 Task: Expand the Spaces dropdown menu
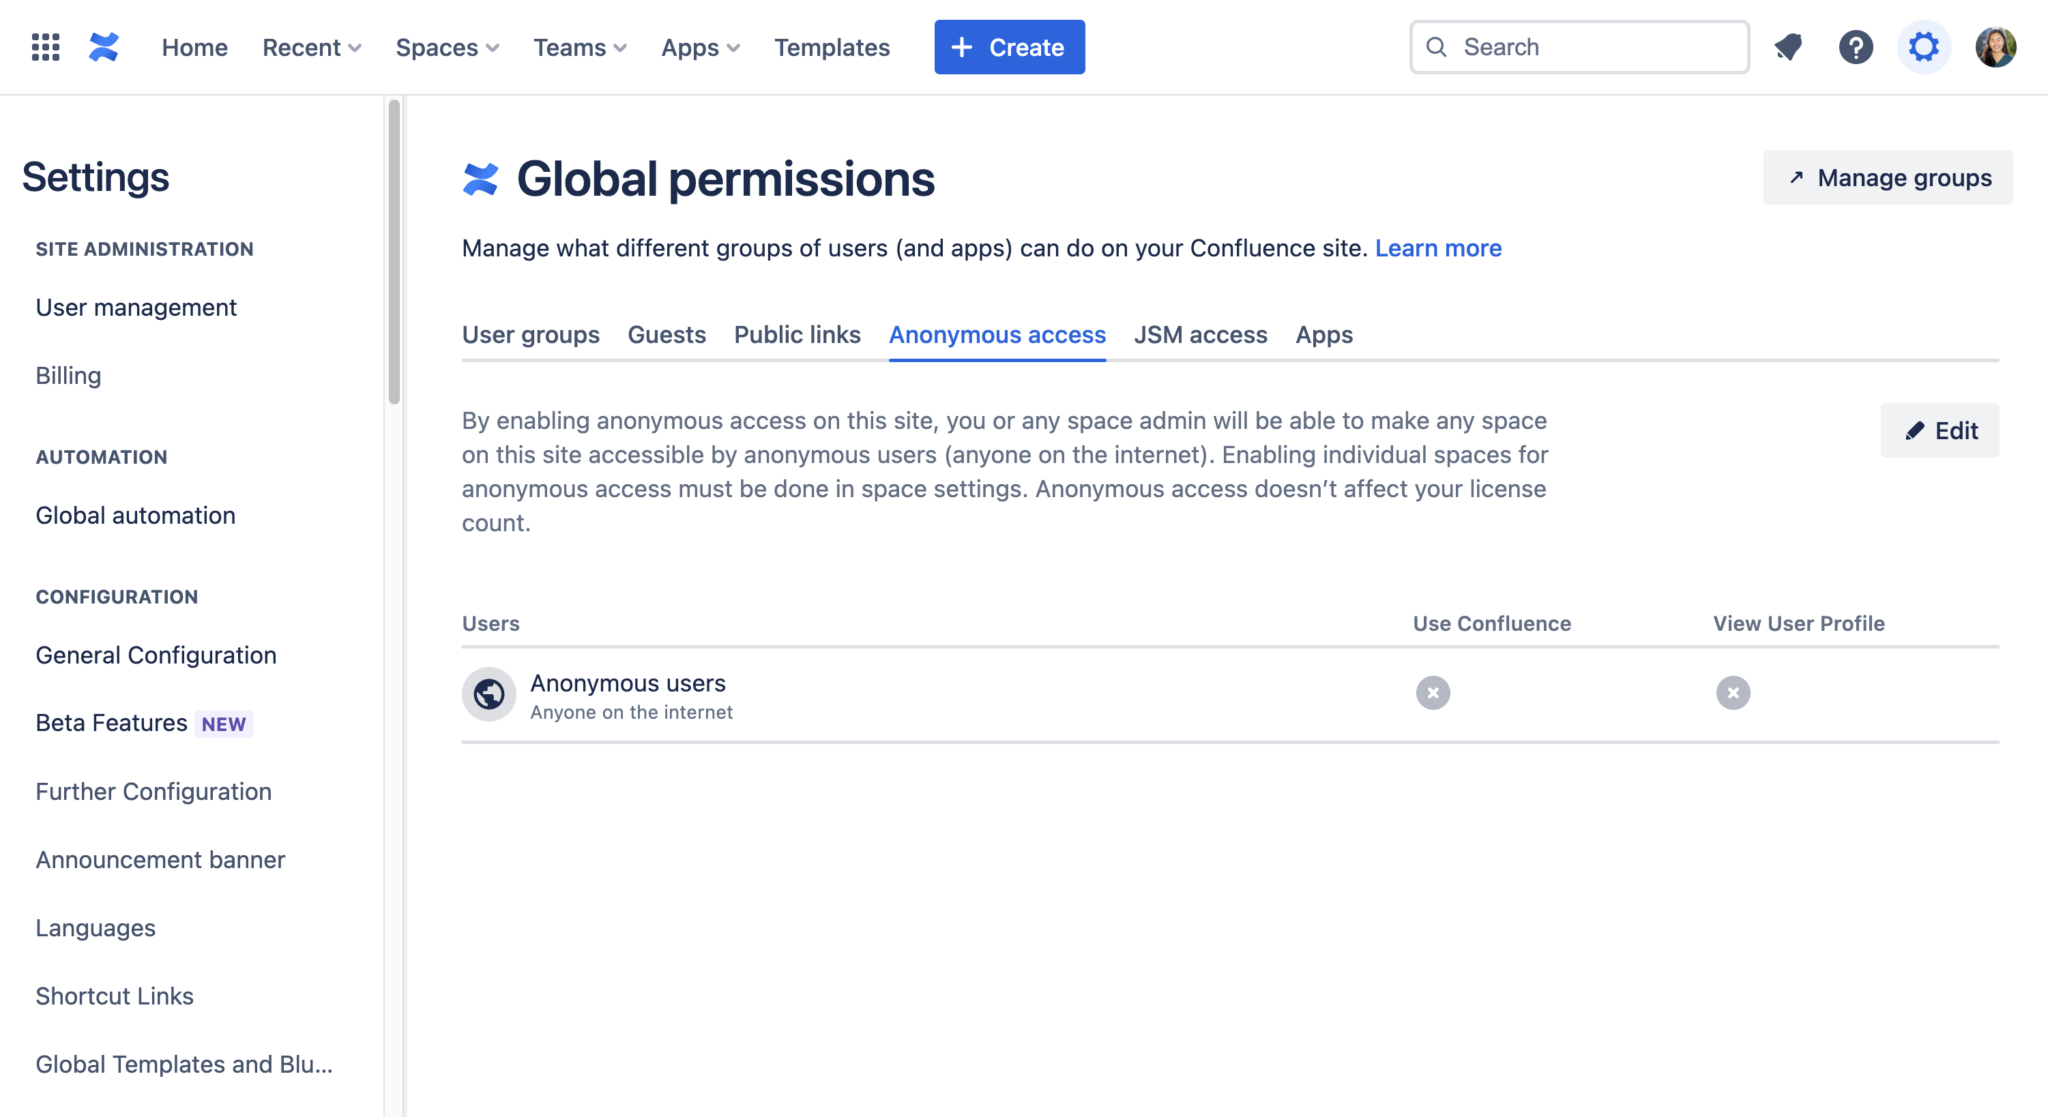(x=447, y=47)
